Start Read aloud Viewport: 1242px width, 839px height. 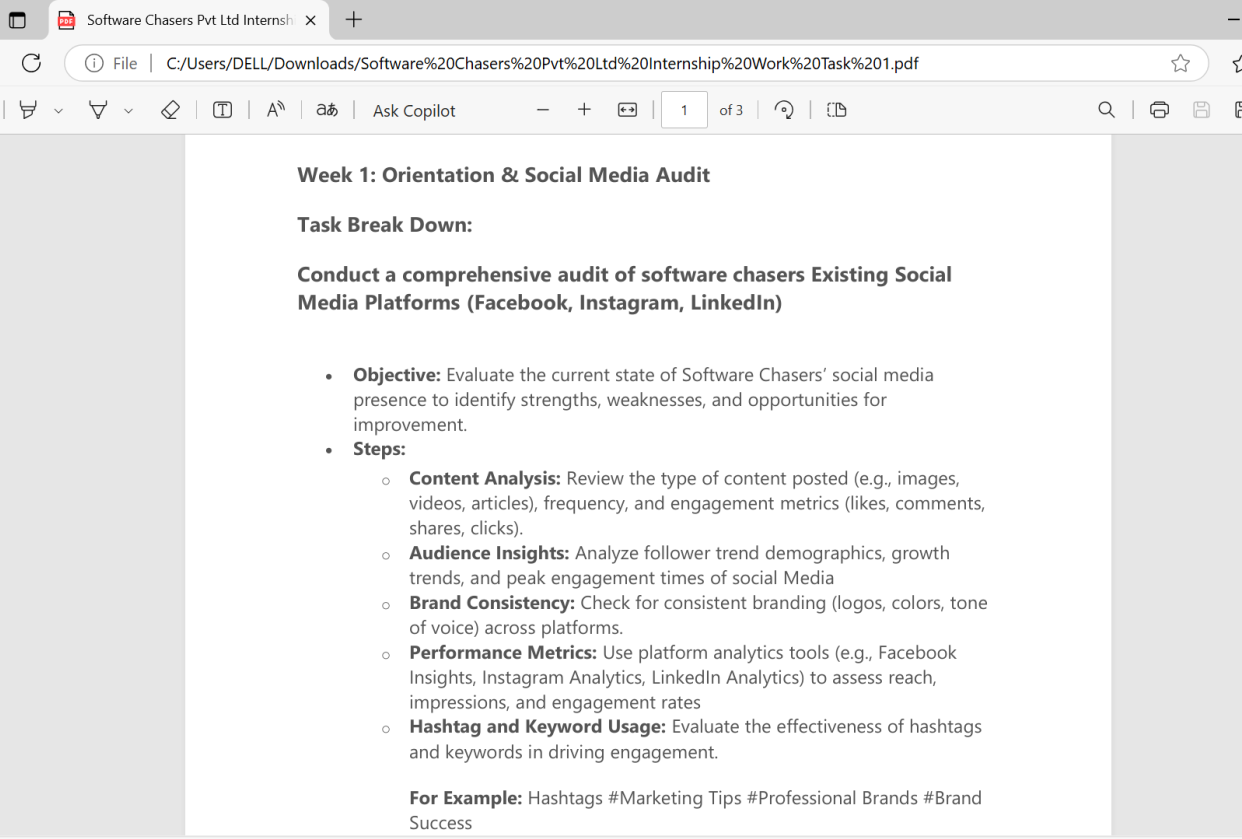coord(276,110)
